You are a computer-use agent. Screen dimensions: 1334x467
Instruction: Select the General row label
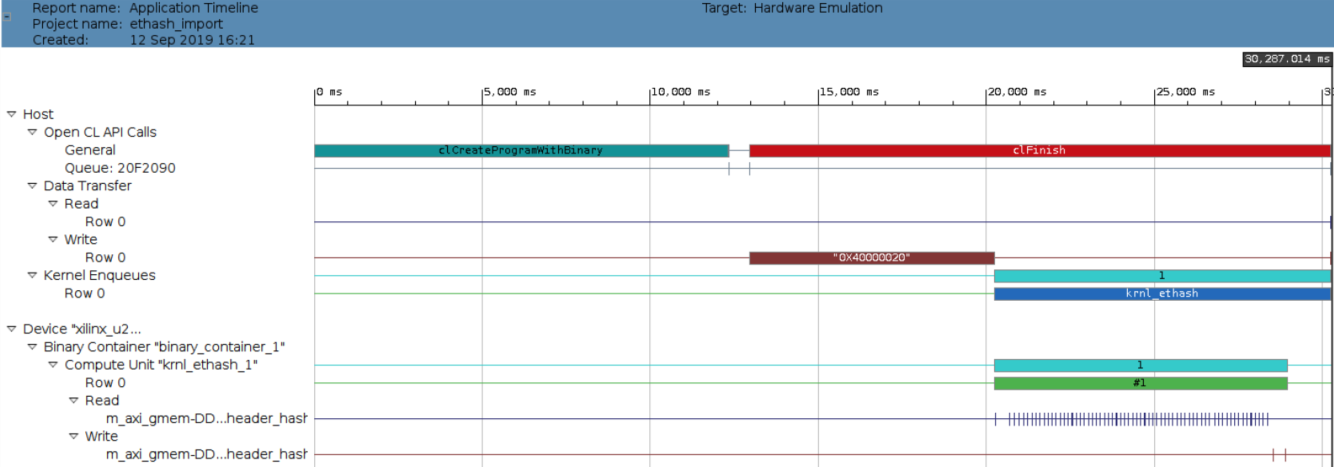(90, 151)
